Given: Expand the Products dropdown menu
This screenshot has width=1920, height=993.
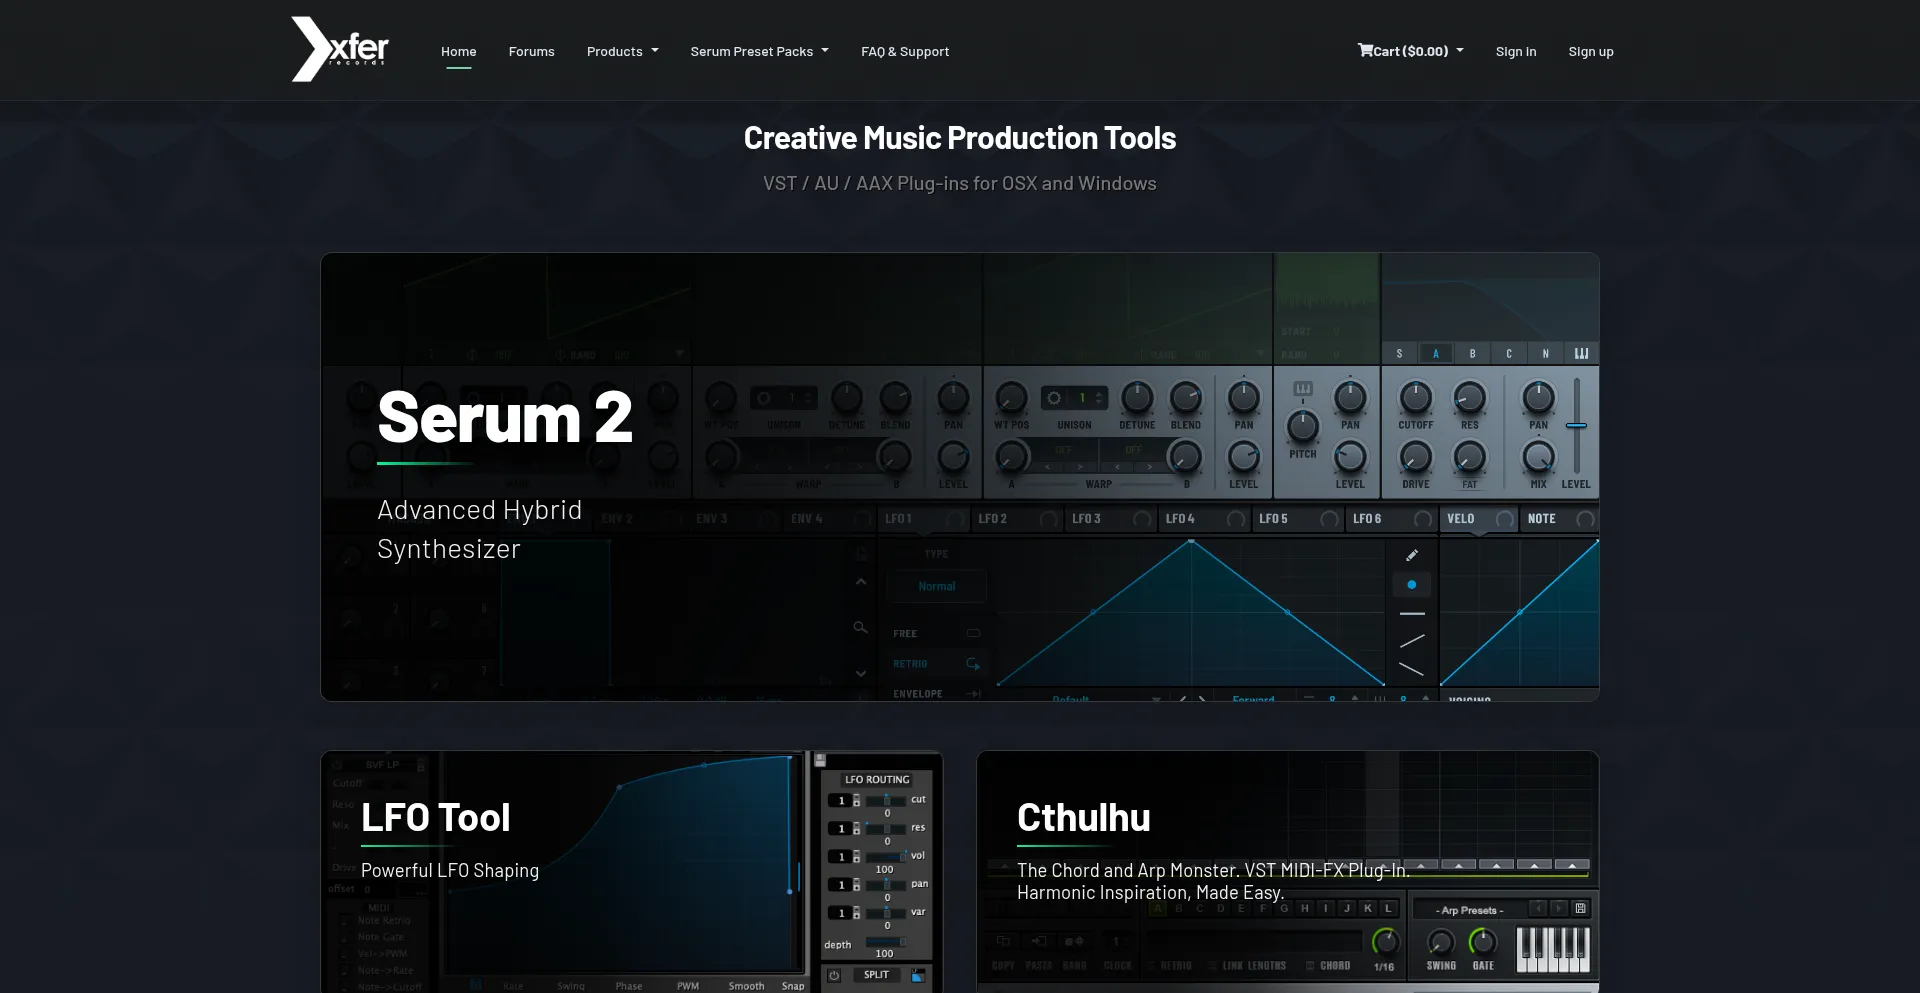Looking at the screenshot, I should pyautogui.click(x=622, y=51).
